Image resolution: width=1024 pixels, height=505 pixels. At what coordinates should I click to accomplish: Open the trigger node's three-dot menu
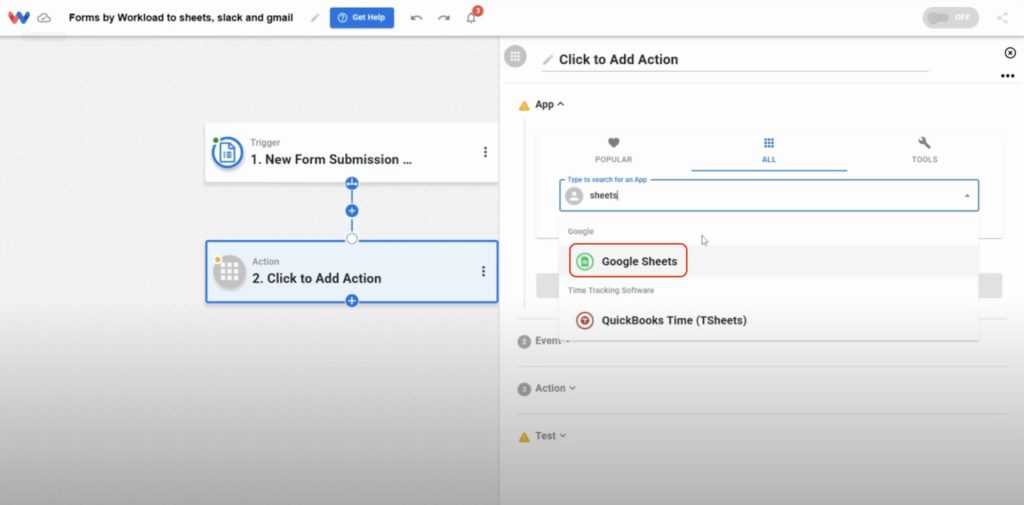click(485, 152)
